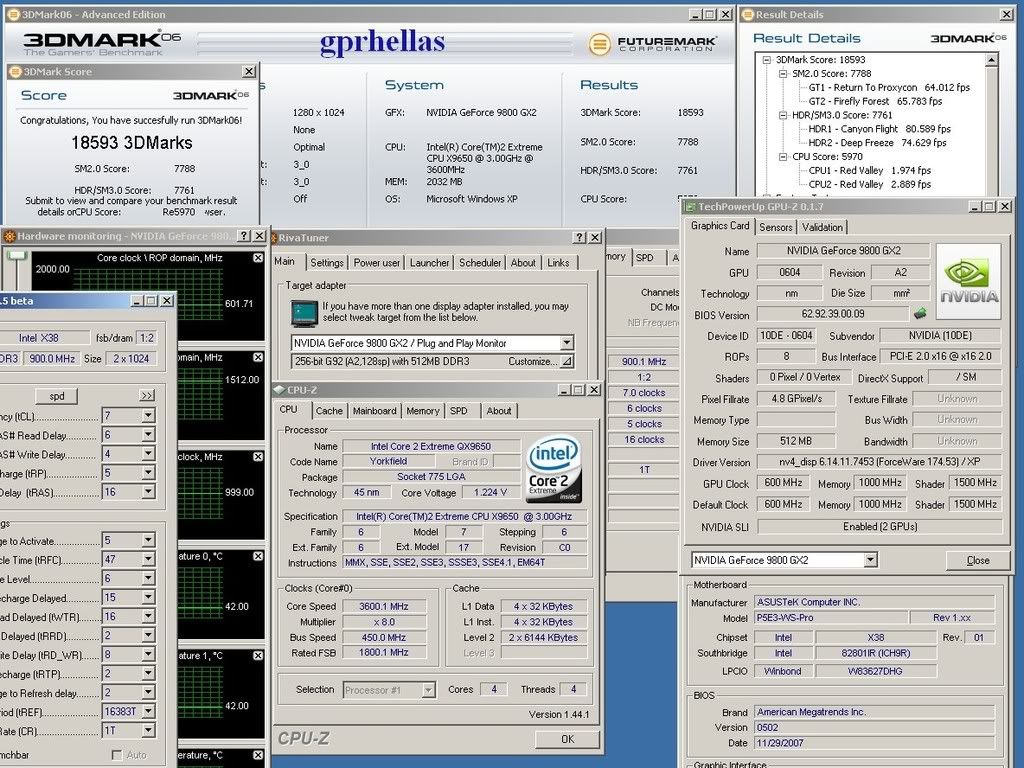Click the Result Details window title icon
Viewport: 1024px width, 768px height.
[748, 14]
